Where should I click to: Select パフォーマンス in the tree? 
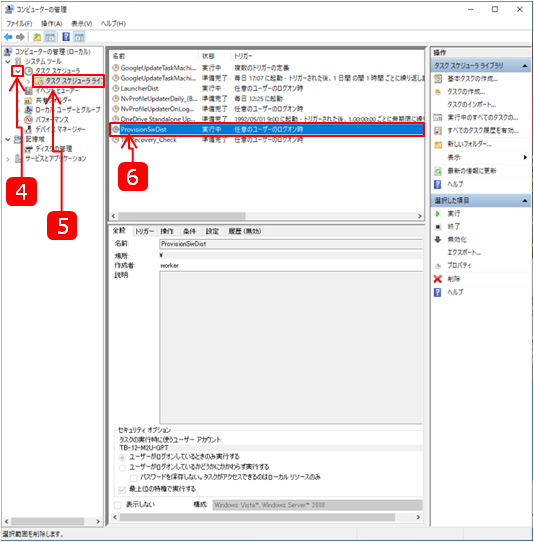pos(52,120)
